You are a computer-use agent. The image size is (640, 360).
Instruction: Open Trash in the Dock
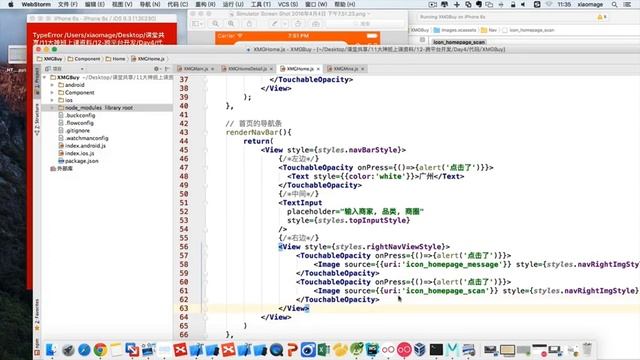587,350
